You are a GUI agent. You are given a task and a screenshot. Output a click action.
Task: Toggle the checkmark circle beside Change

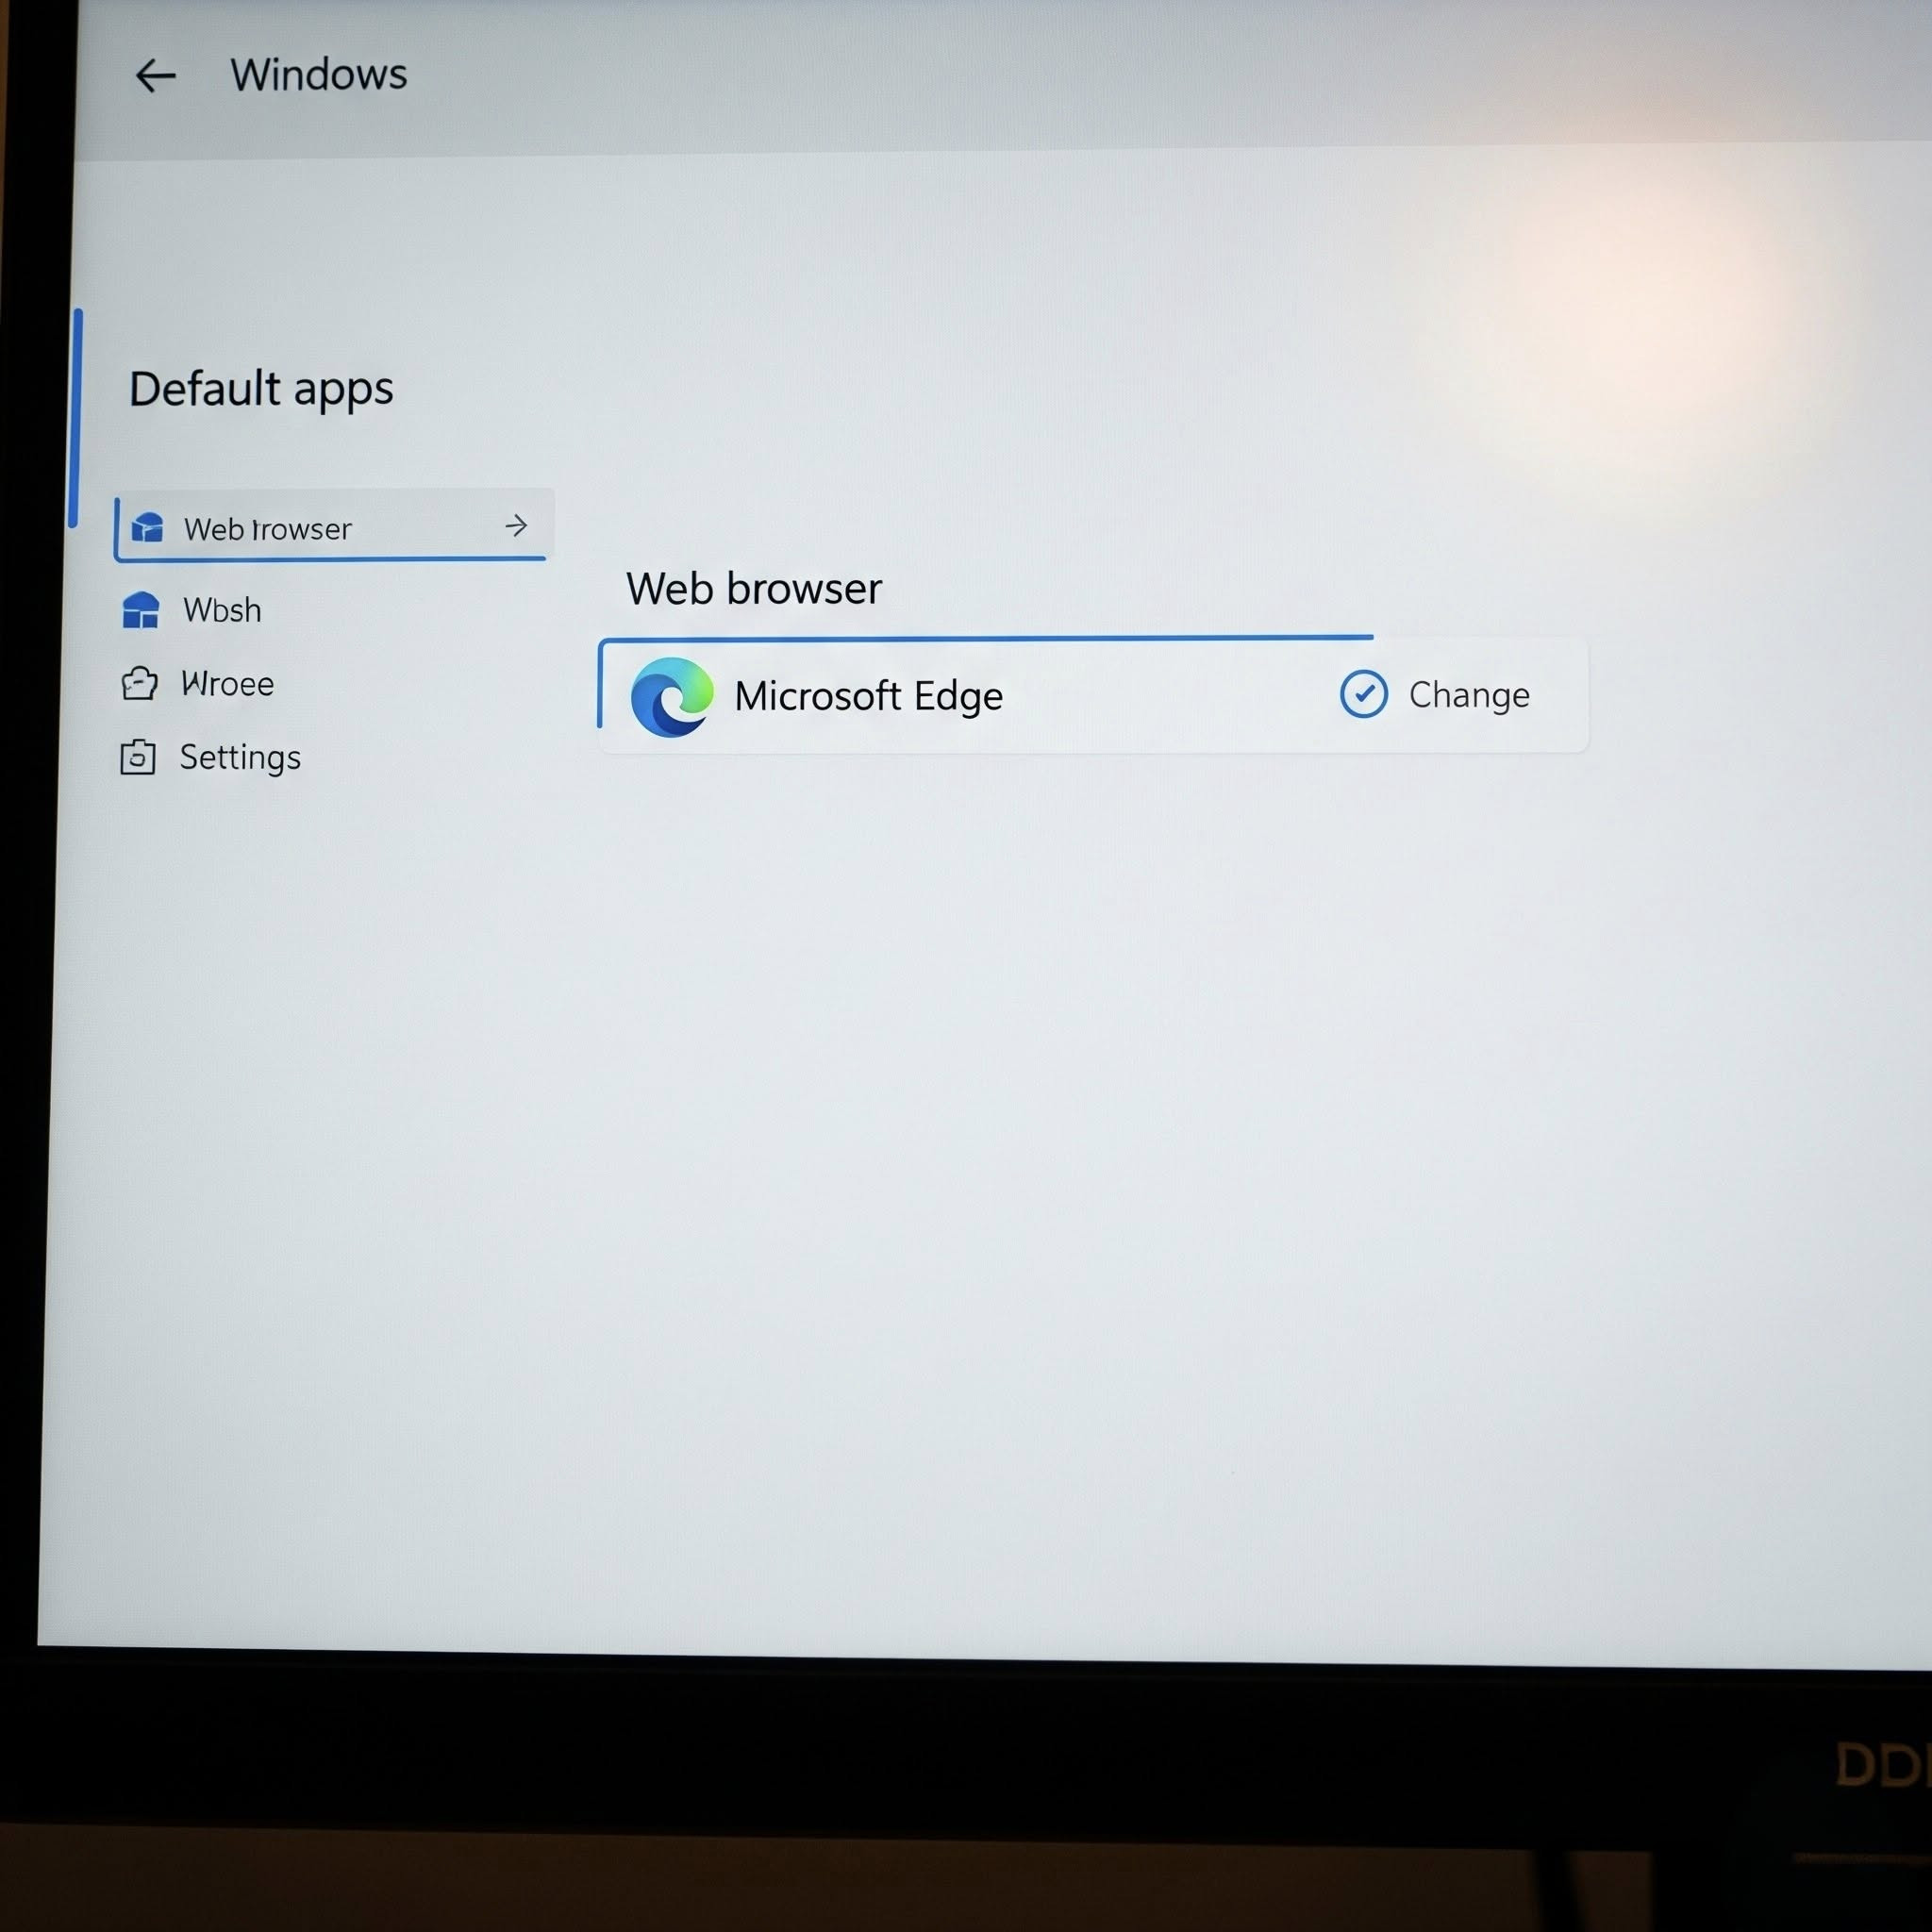(1364, 695)
